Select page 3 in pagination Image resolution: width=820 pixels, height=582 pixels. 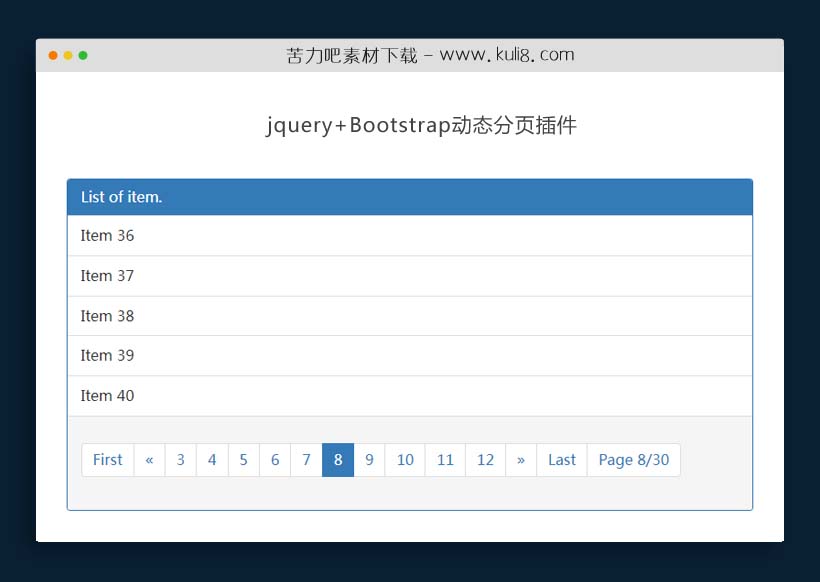pos(180,460)
